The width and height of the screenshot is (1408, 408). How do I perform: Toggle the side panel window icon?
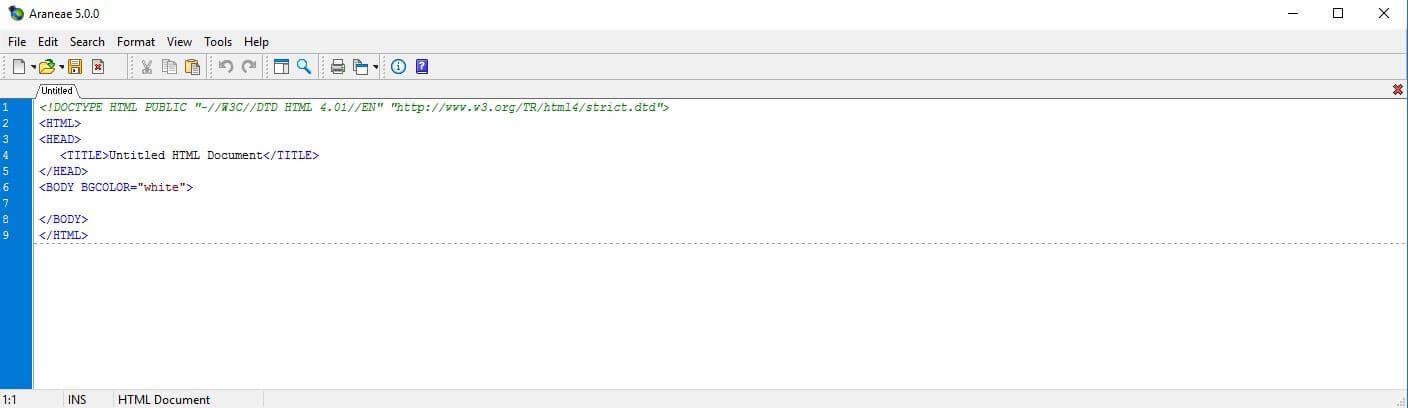coord(281,67)
